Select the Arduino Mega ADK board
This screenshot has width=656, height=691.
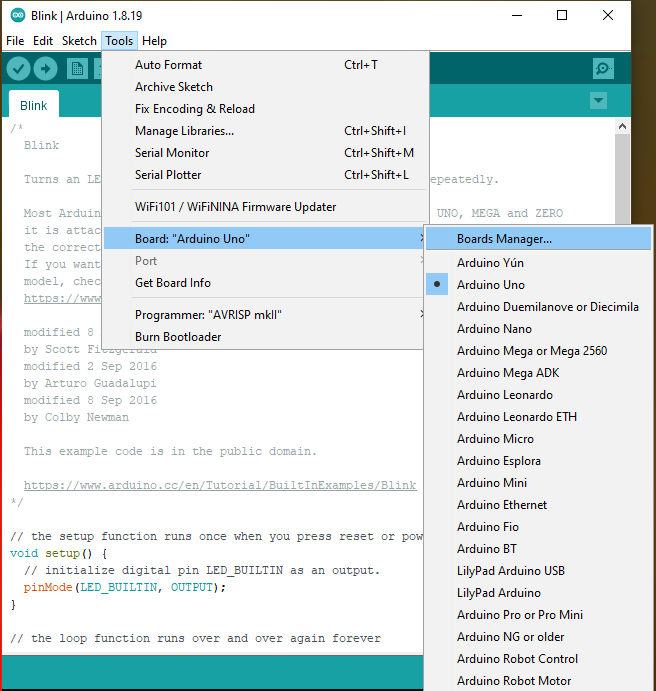point(538,373)
